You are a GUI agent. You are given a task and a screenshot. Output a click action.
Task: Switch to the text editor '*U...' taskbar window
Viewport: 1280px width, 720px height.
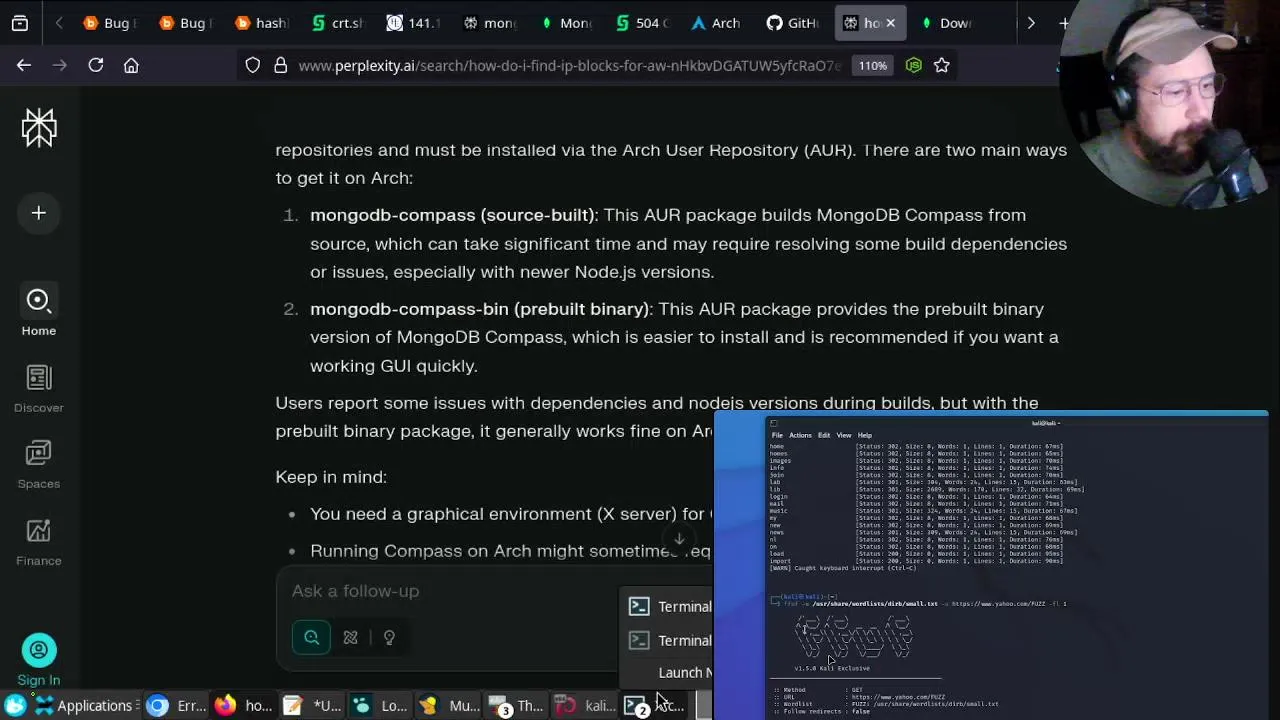coord(311,705)
